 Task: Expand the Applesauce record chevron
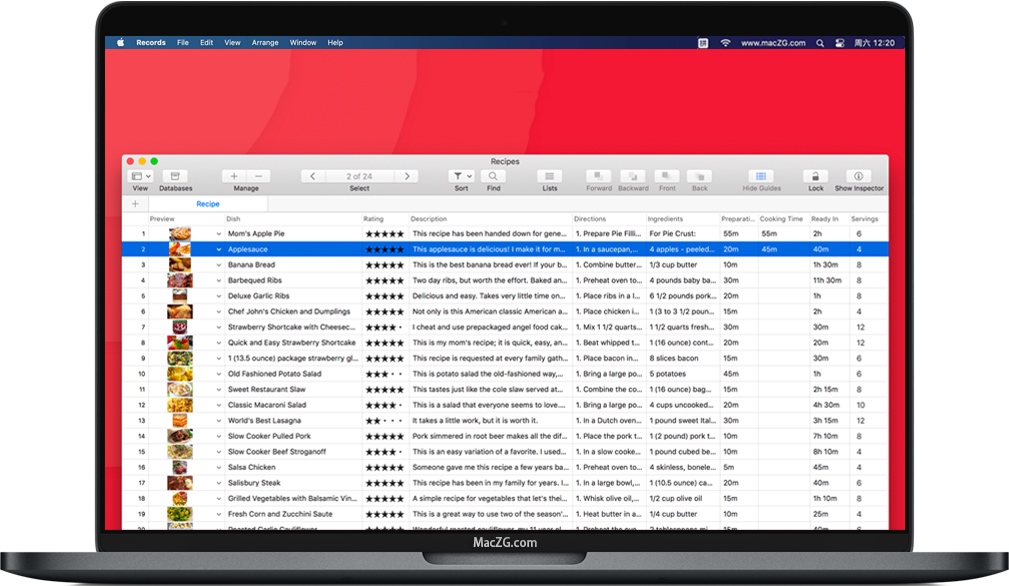coord(220,249)
